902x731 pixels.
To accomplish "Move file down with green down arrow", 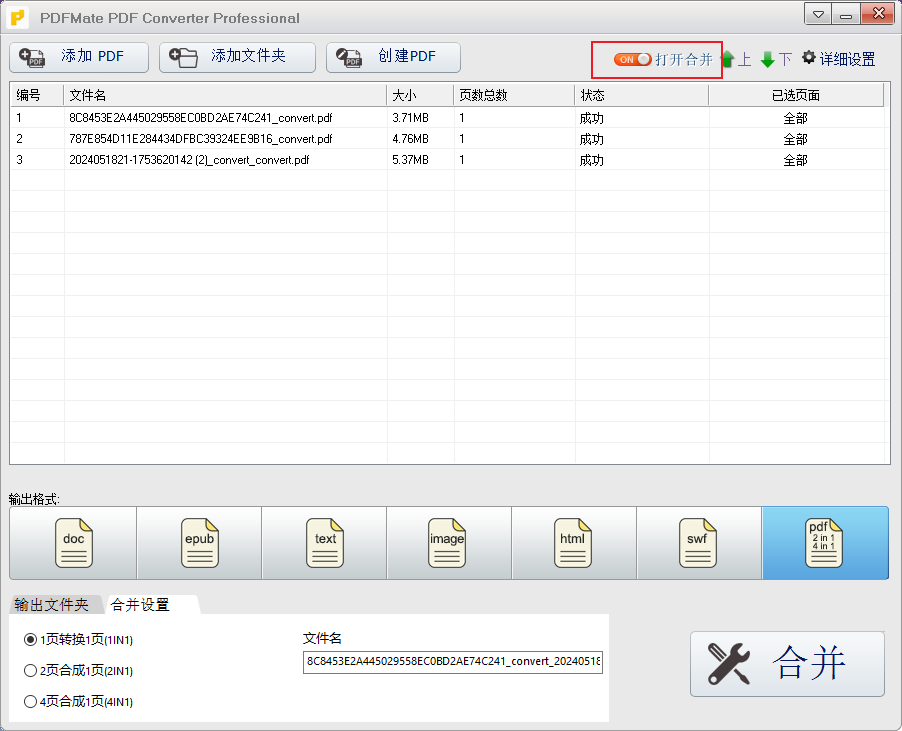I will click(x=767, y=59).
